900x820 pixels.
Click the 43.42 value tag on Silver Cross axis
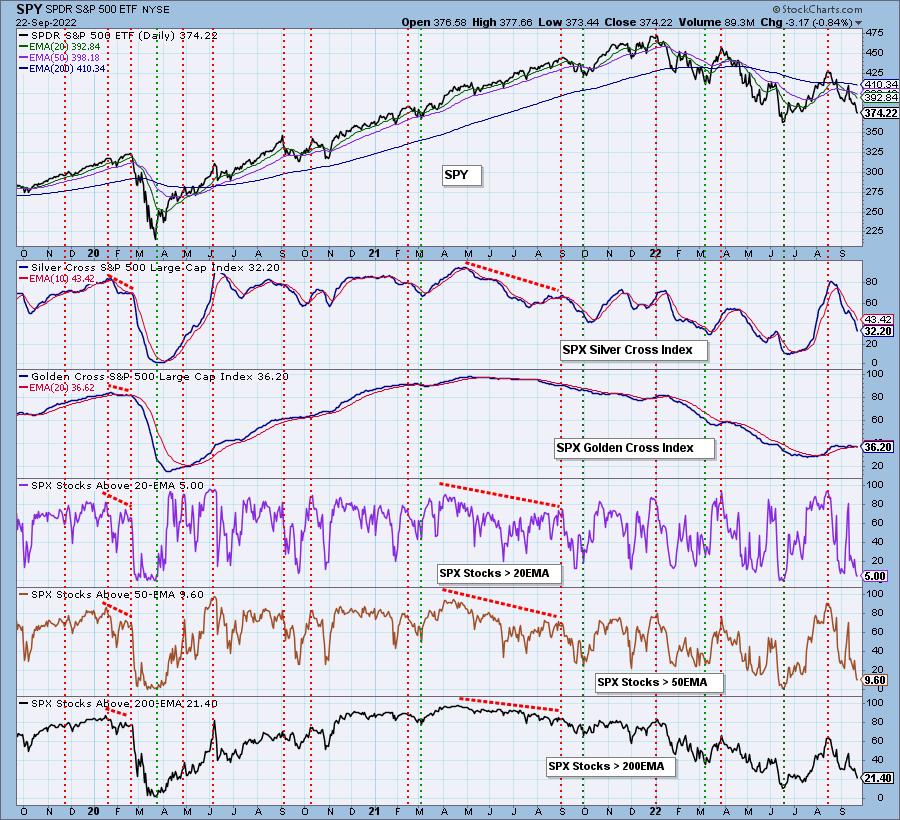tap(878, 320)
